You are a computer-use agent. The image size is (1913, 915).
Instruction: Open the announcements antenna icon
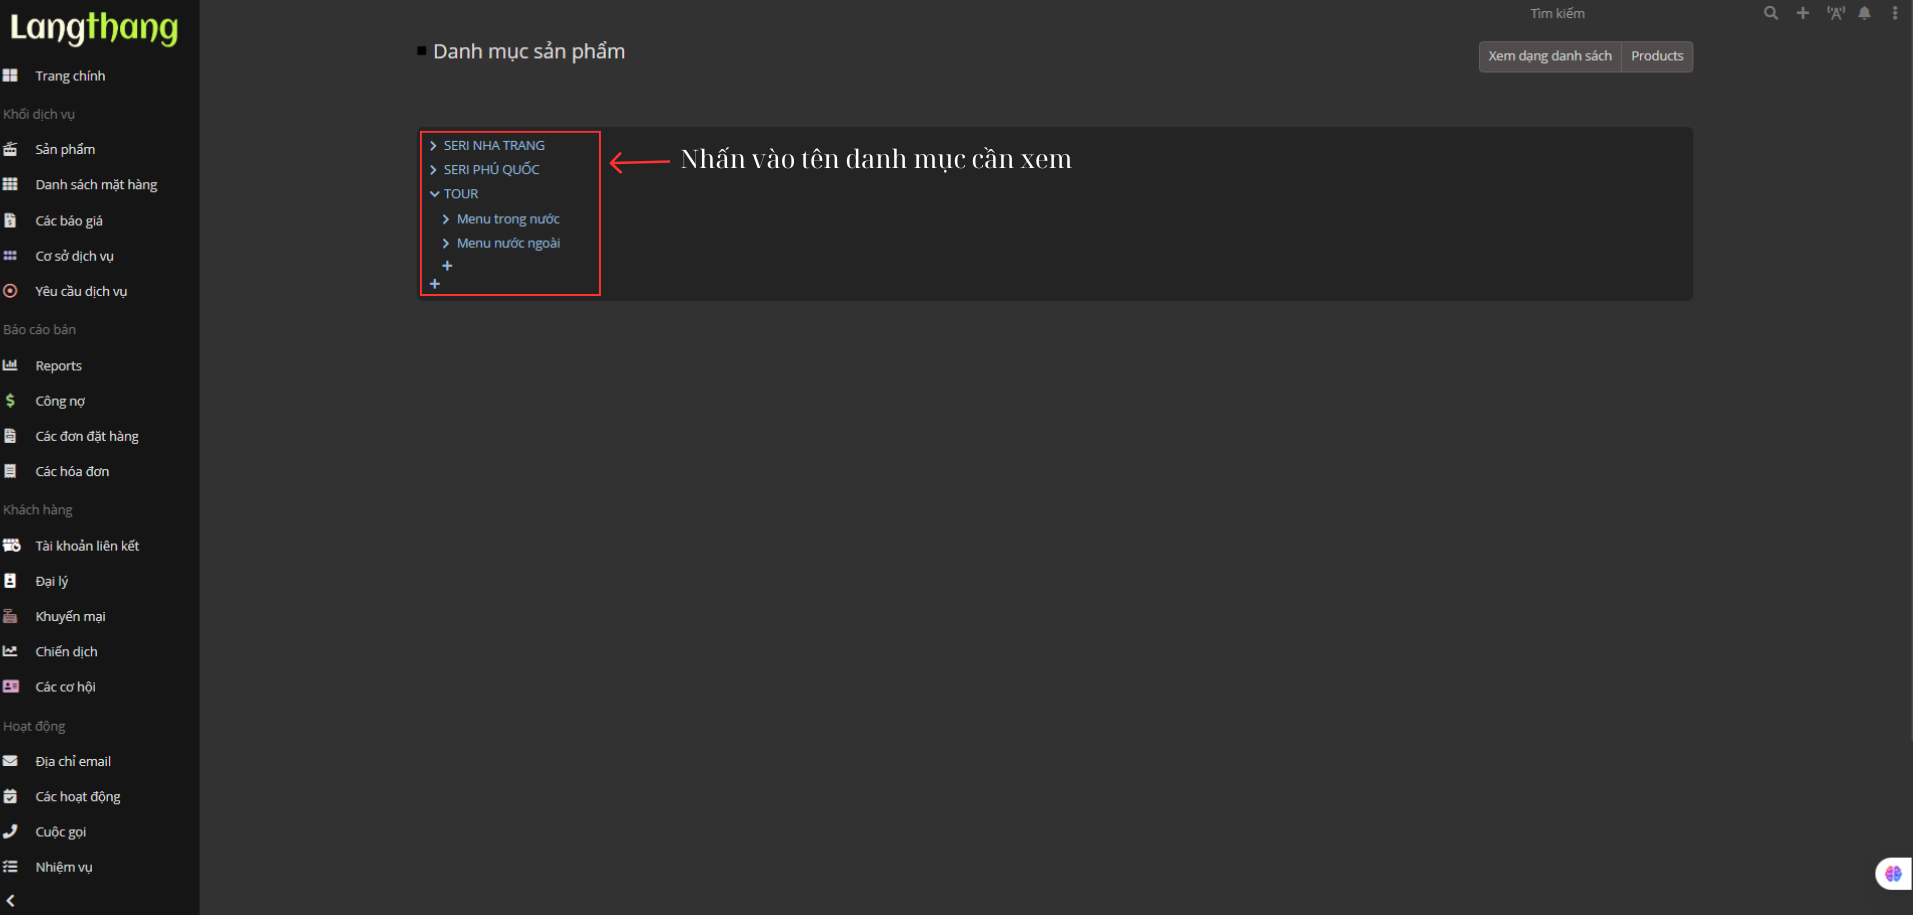1835,13
